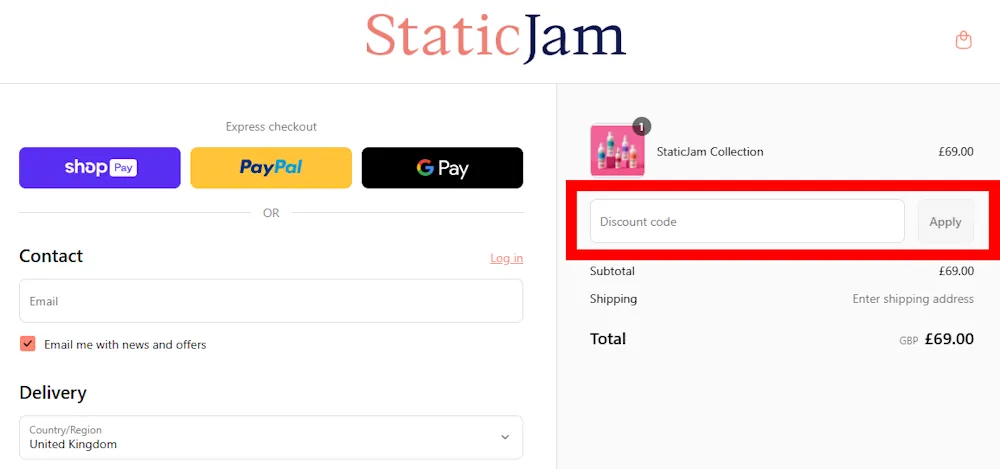Click the Enter shipping address text

click(913, 299)
